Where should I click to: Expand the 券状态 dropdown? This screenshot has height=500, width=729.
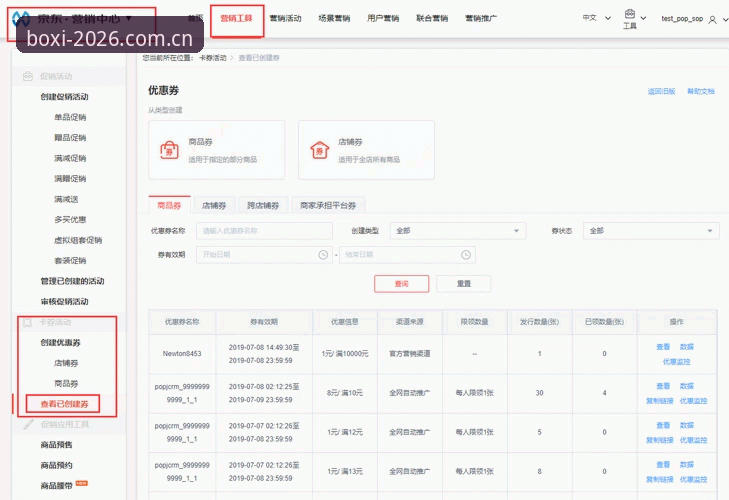(651, 231)
